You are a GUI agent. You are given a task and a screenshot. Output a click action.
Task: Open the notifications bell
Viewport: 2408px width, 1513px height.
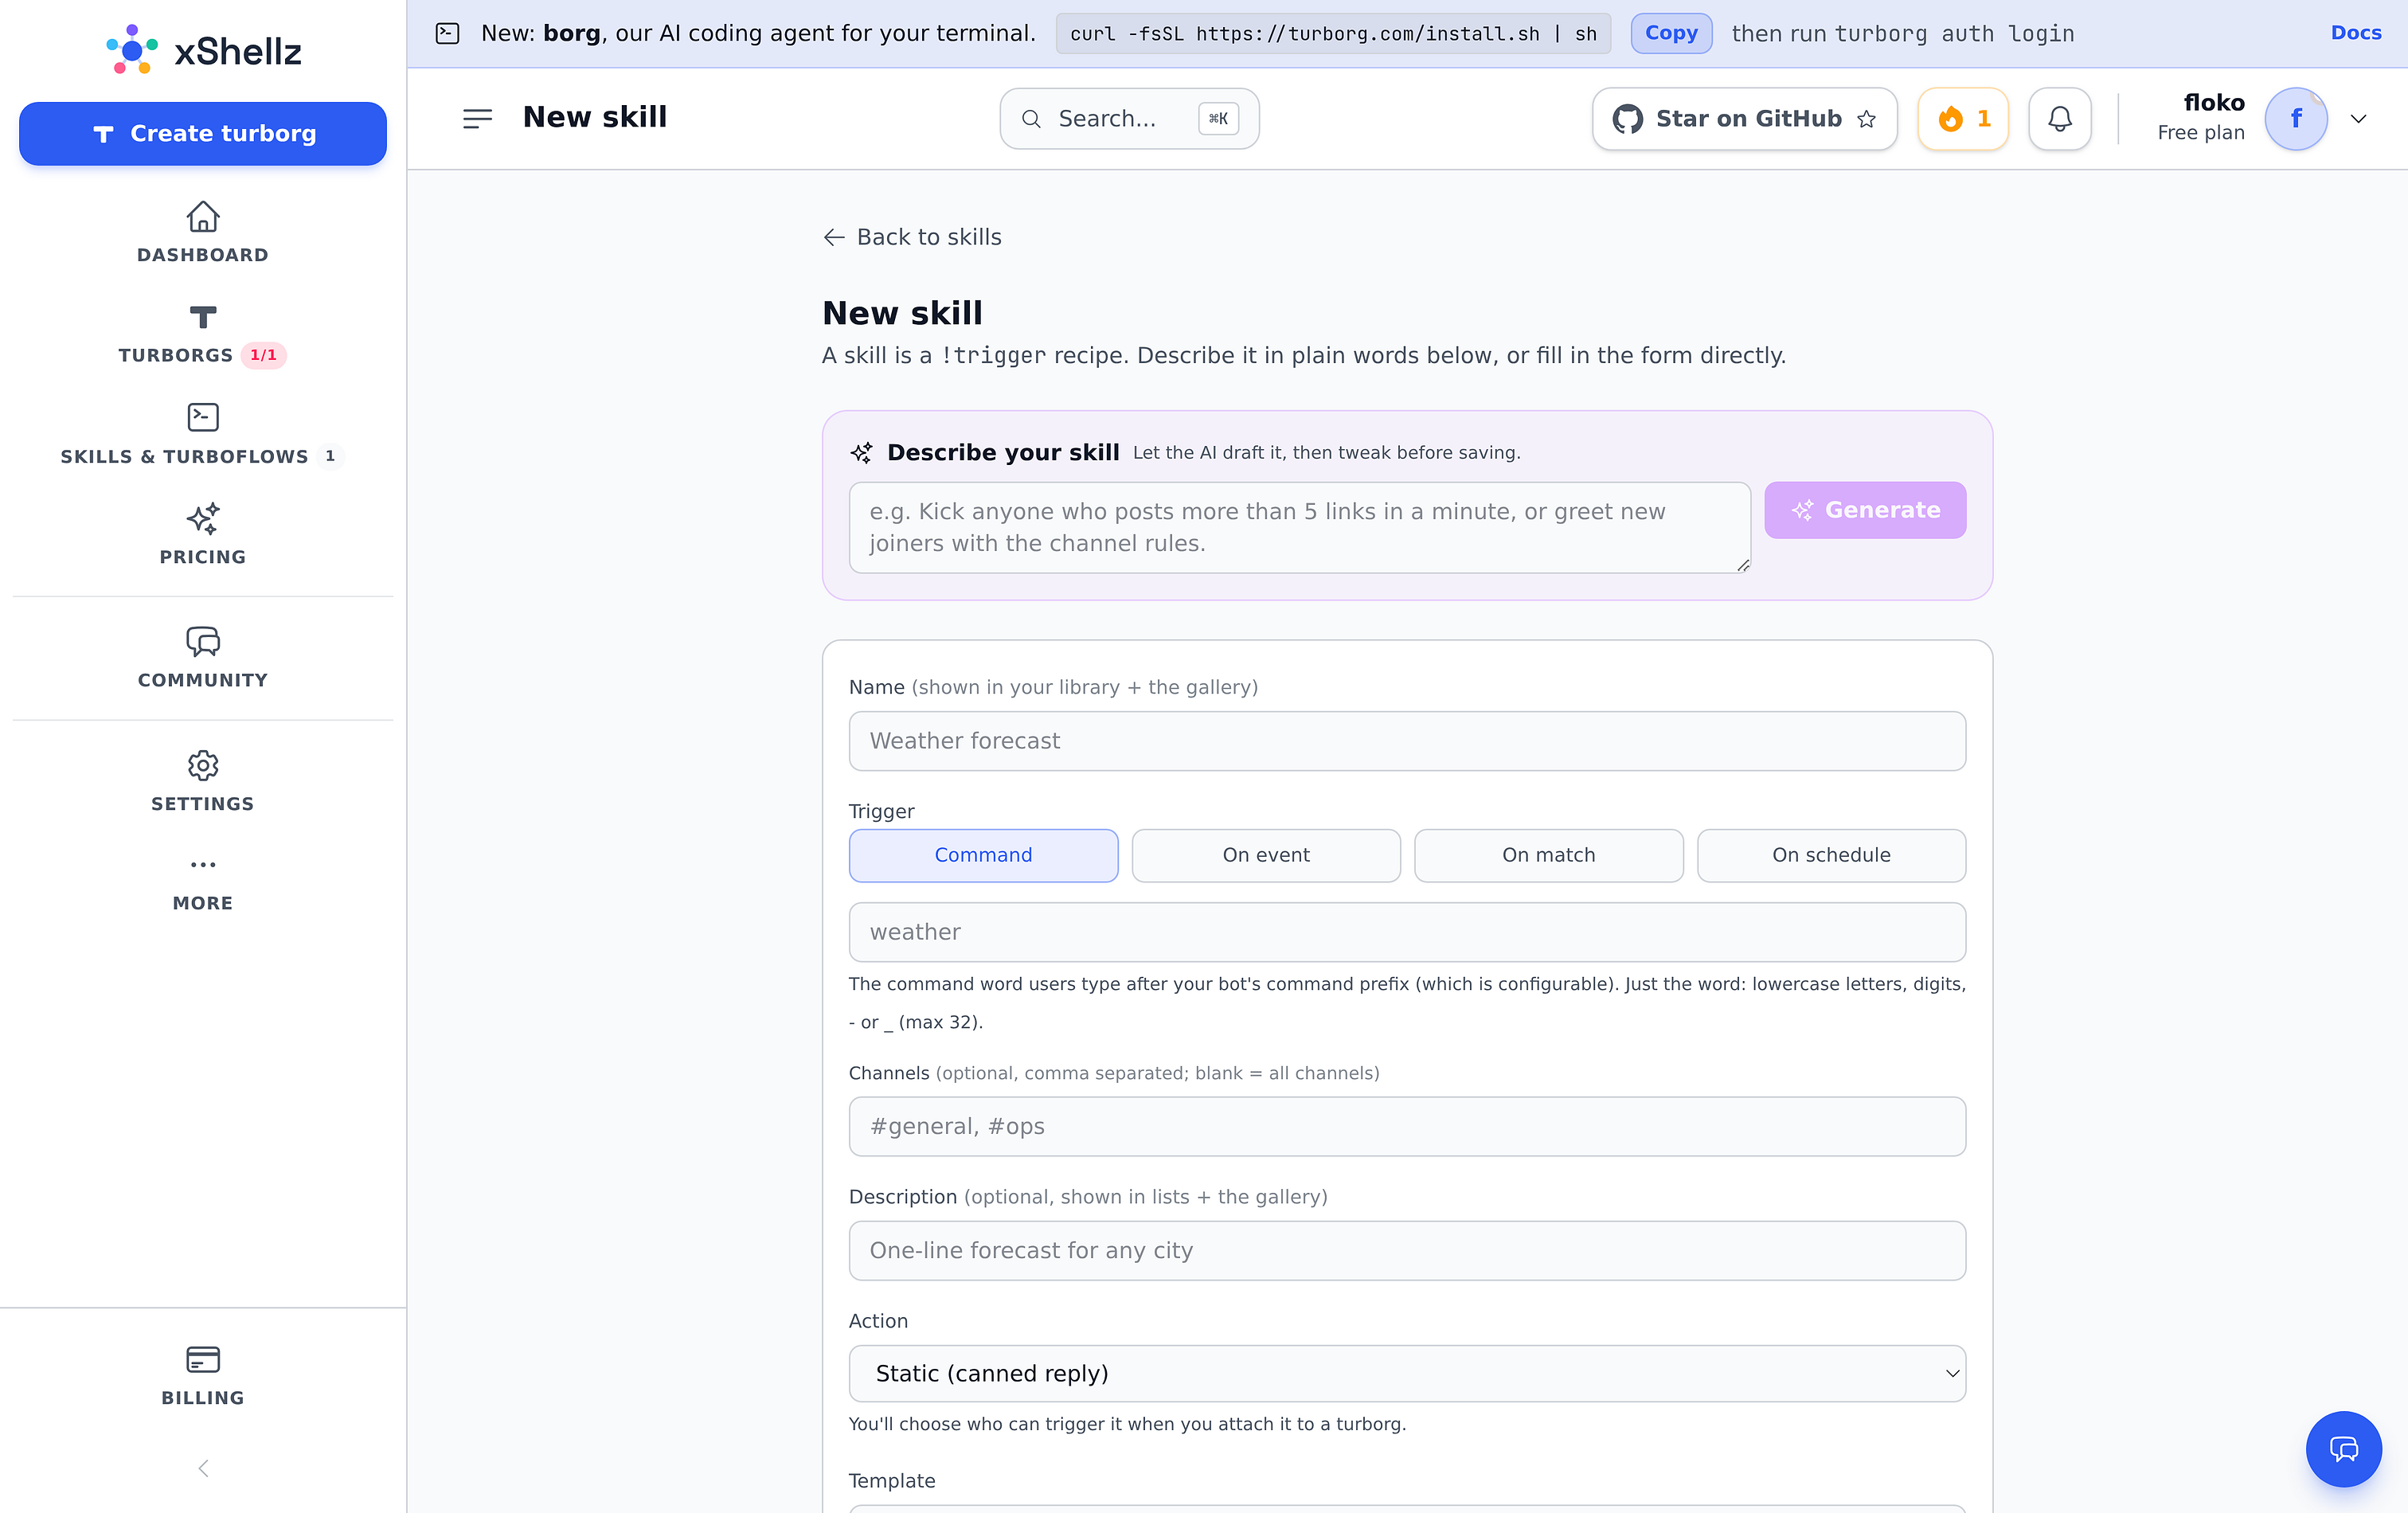(x=2060, y=118)
